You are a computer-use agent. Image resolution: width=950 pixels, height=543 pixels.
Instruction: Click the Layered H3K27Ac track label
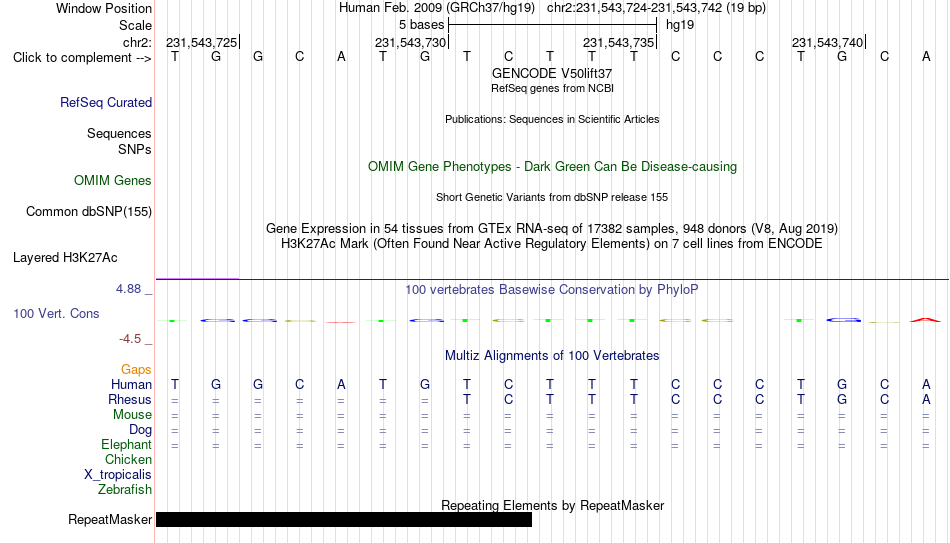pos(65,258)
